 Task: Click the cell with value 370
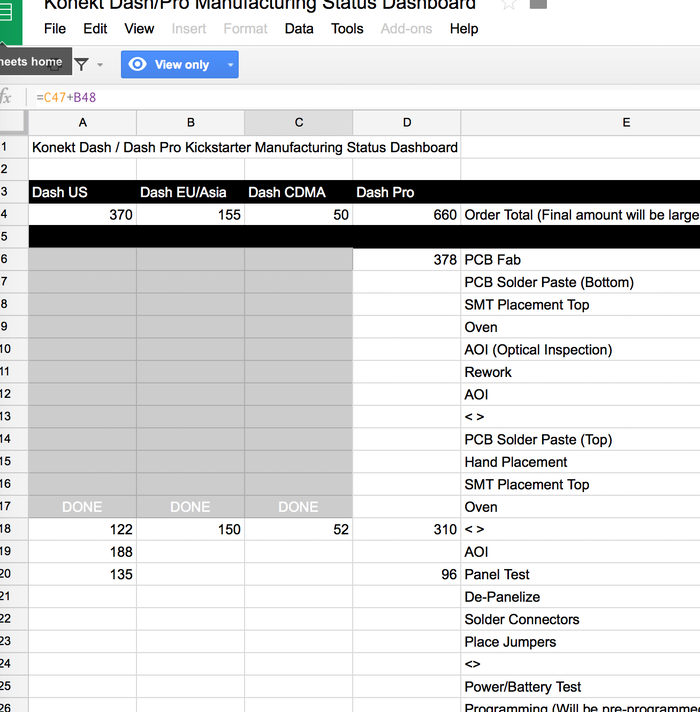[x=83, y=214]
